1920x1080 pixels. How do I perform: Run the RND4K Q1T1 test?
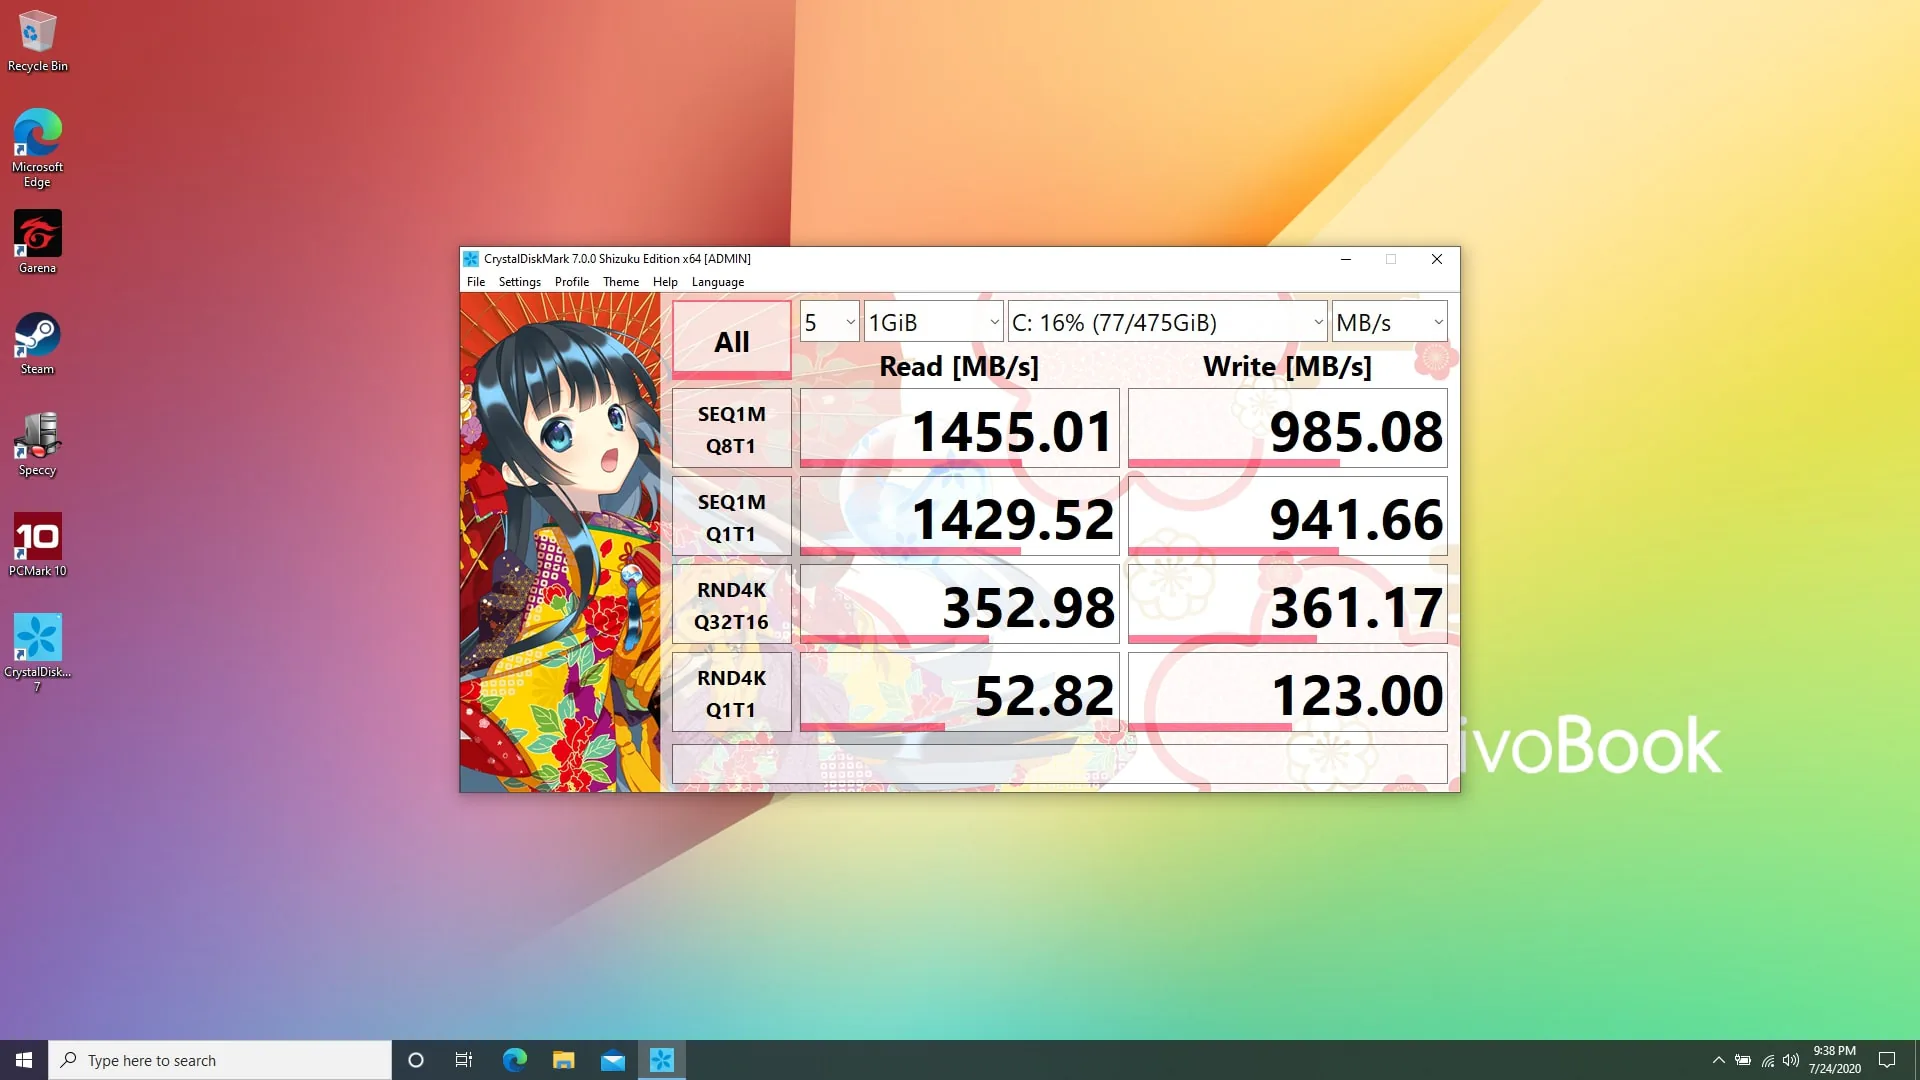point(731,693)
